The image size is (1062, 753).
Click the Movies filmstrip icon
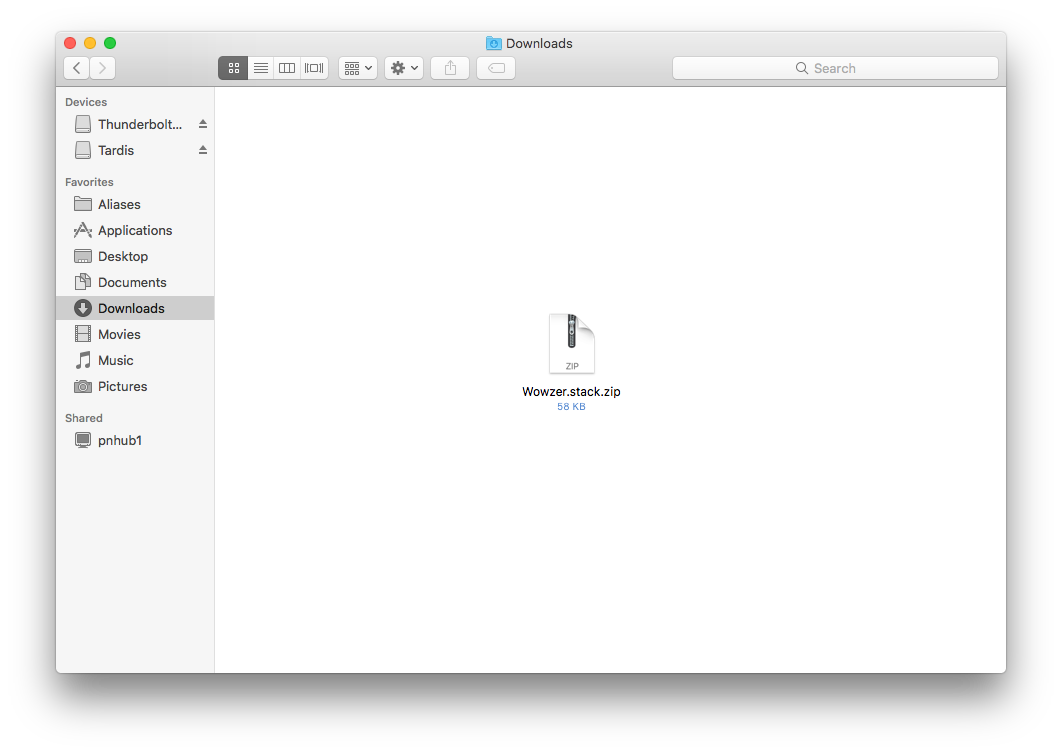click(x=83, y=334)
